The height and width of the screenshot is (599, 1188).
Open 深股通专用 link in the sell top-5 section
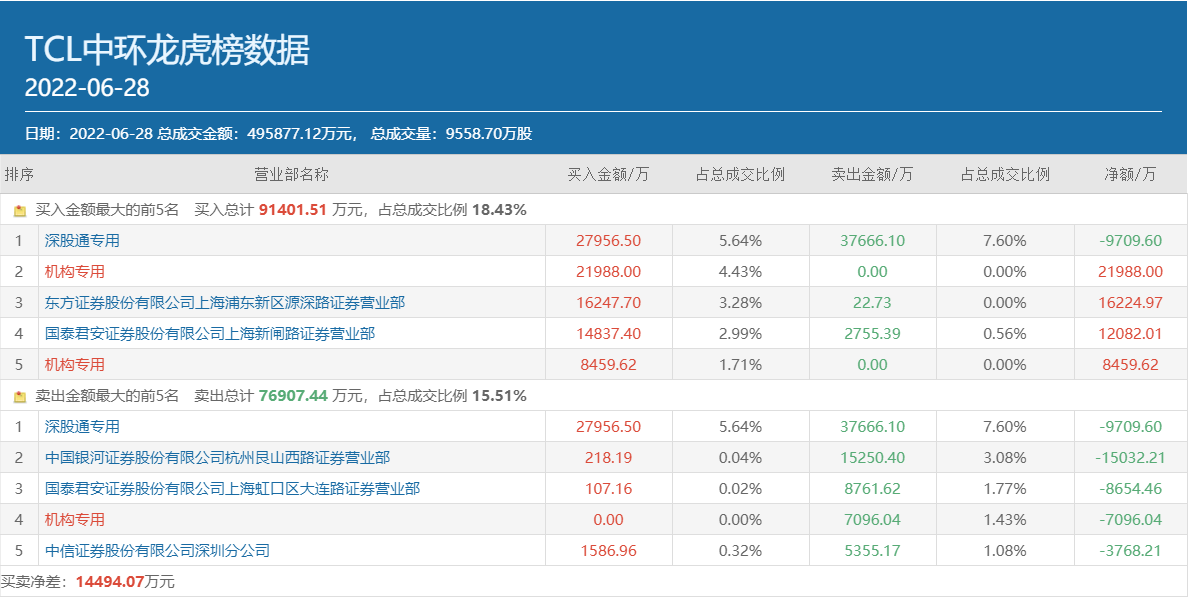coord(82,427)
